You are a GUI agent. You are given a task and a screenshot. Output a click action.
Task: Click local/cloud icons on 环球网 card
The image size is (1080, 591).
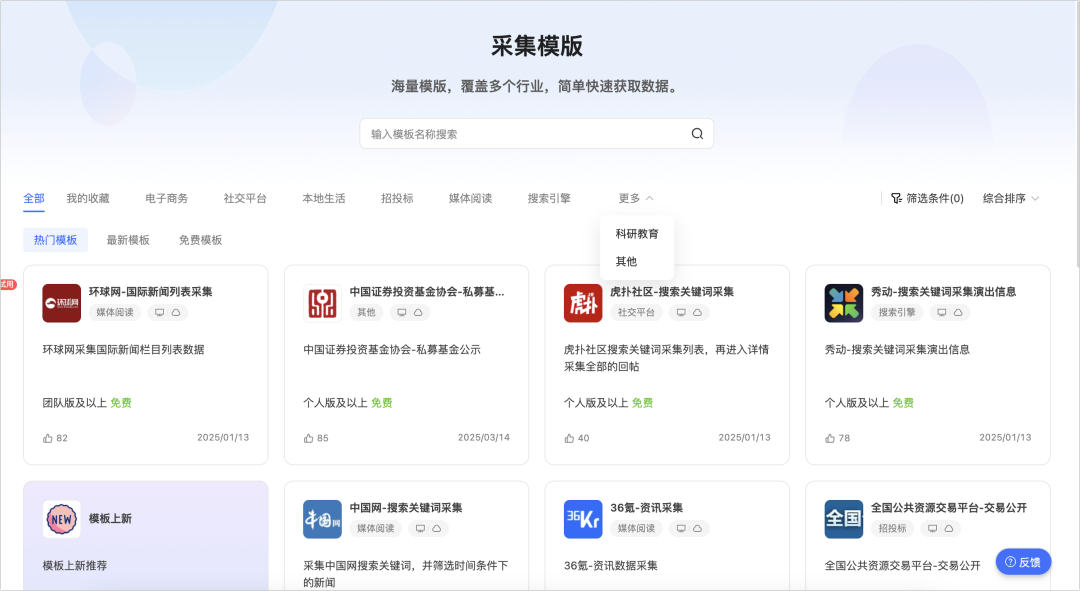click(167, 313)
